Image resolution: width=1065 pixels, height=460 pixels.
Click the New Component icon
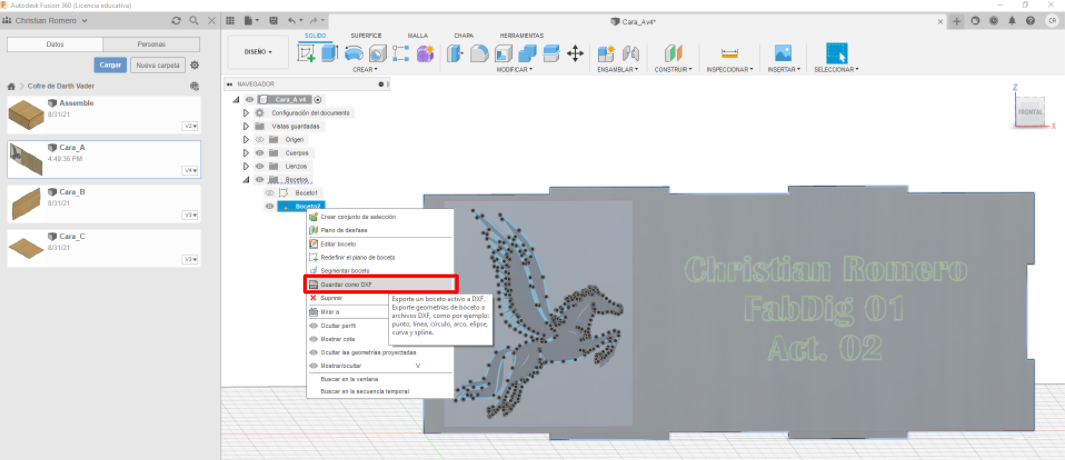(x=606, y=53)
